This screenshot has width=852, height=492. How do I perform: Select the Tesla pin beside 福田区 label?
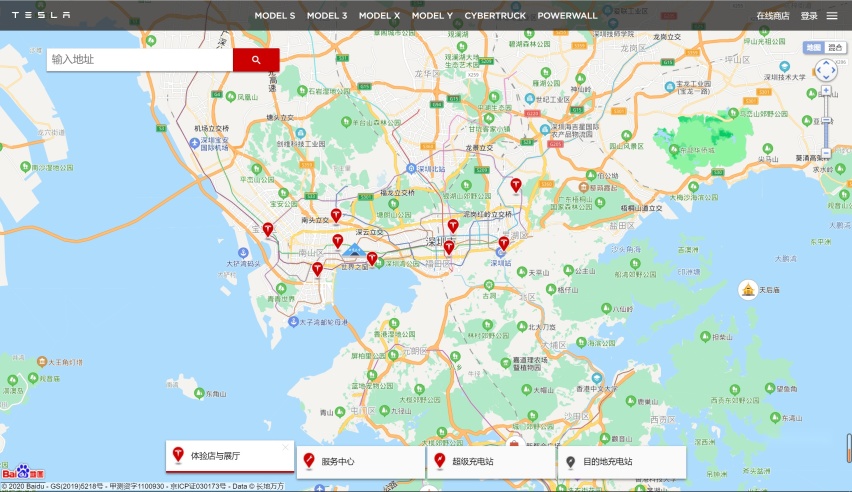click(x=449, y=248)
